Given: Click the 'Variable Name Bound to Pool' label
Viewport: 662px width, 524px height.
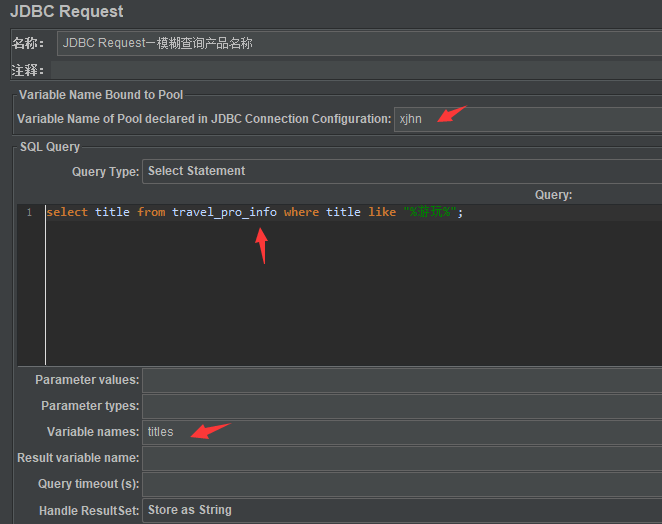Looking at the screenshot, I should click(x=101, y=95).
